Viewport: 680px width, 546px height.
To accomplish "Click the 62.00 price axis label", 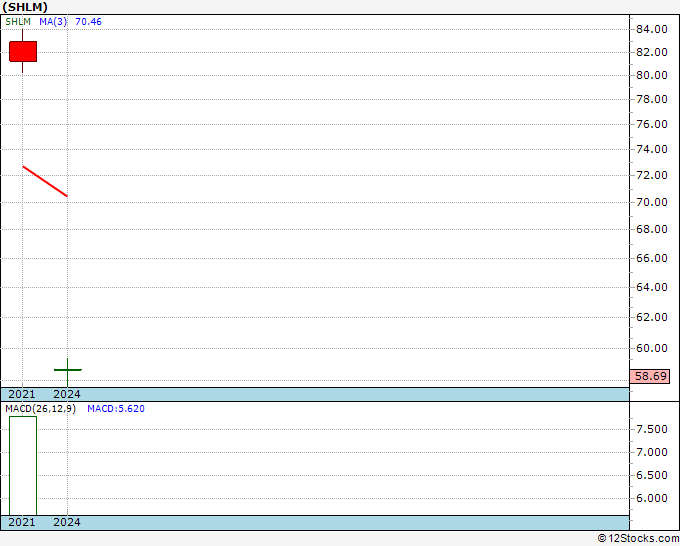I will (651, 317).
